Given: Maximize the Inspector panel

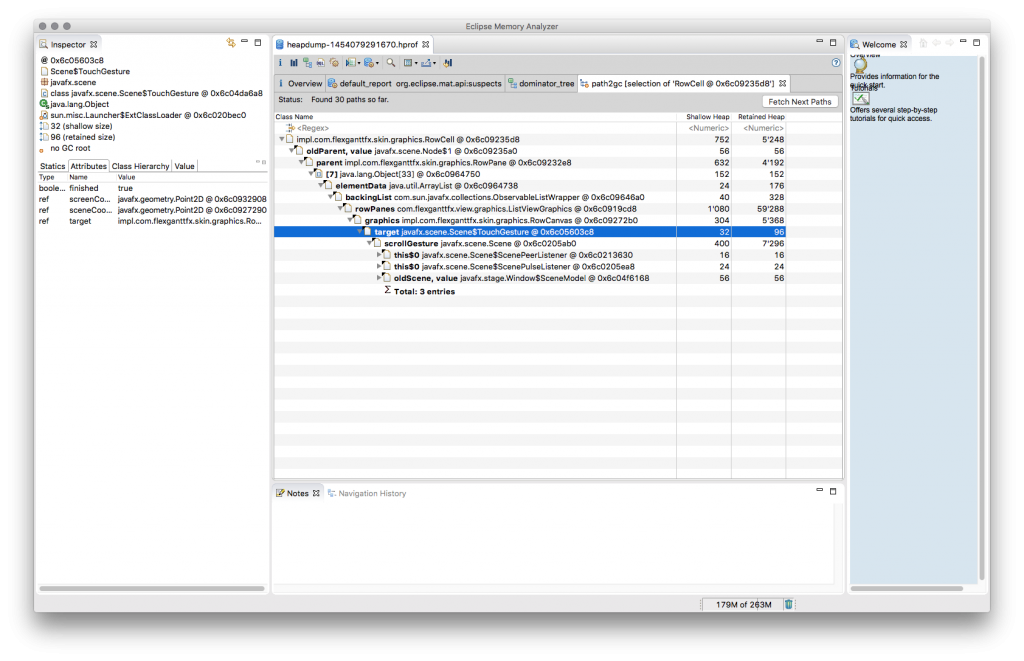Looking at the screenshot, I should click(x=258, y=42).
